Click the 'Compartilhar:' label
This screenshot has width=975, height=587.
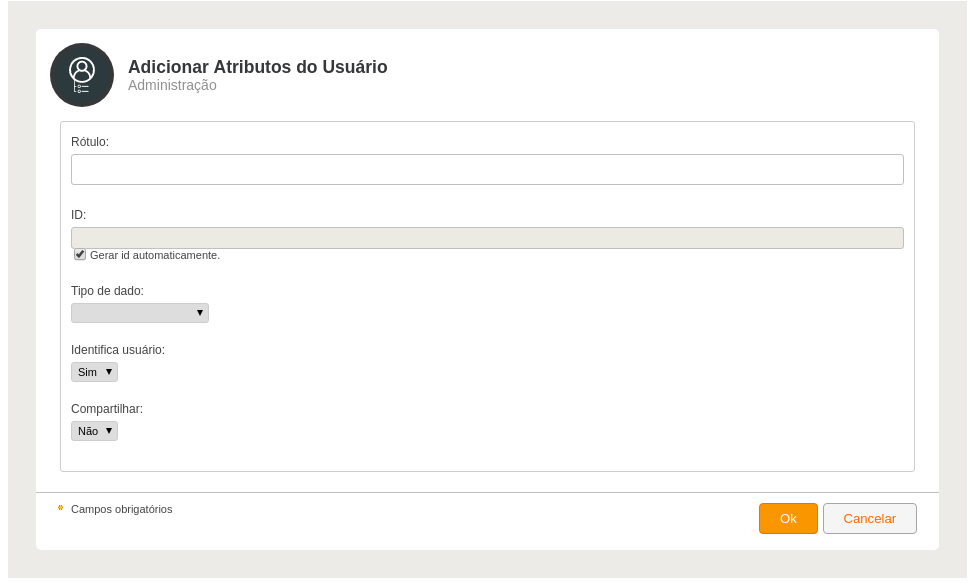pyautogui.click(x=107, y=409)
